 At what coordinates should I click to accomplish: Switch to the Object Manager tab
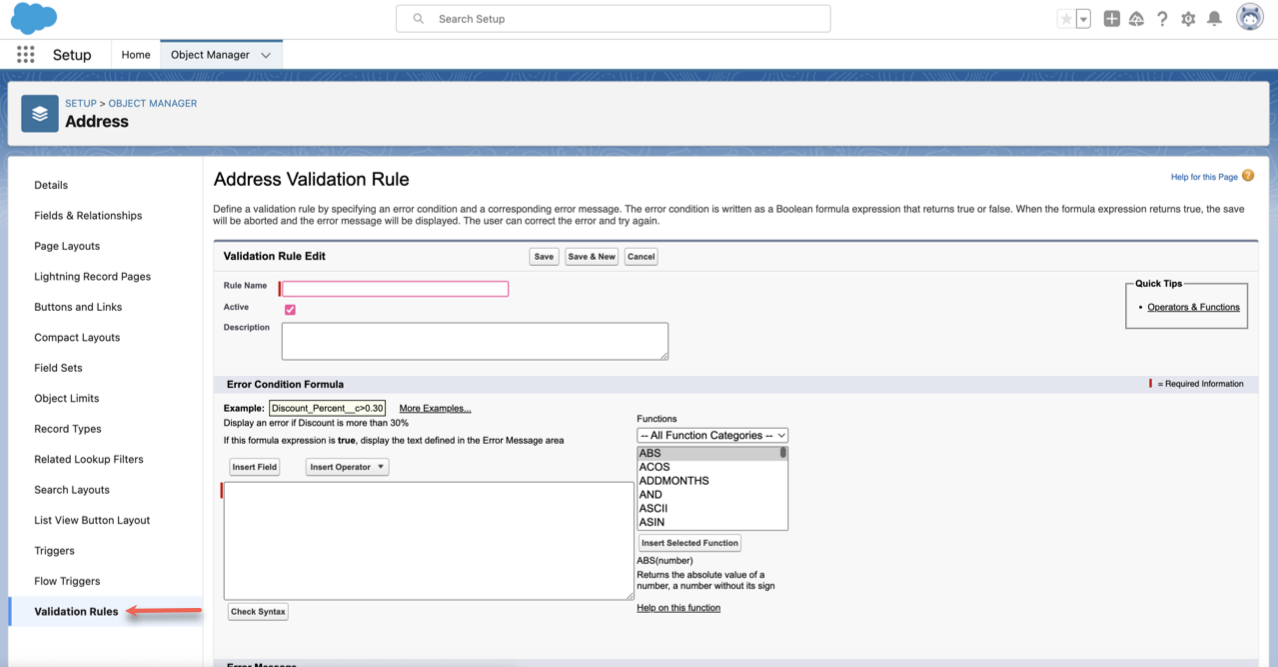click(x=210, y=55)
